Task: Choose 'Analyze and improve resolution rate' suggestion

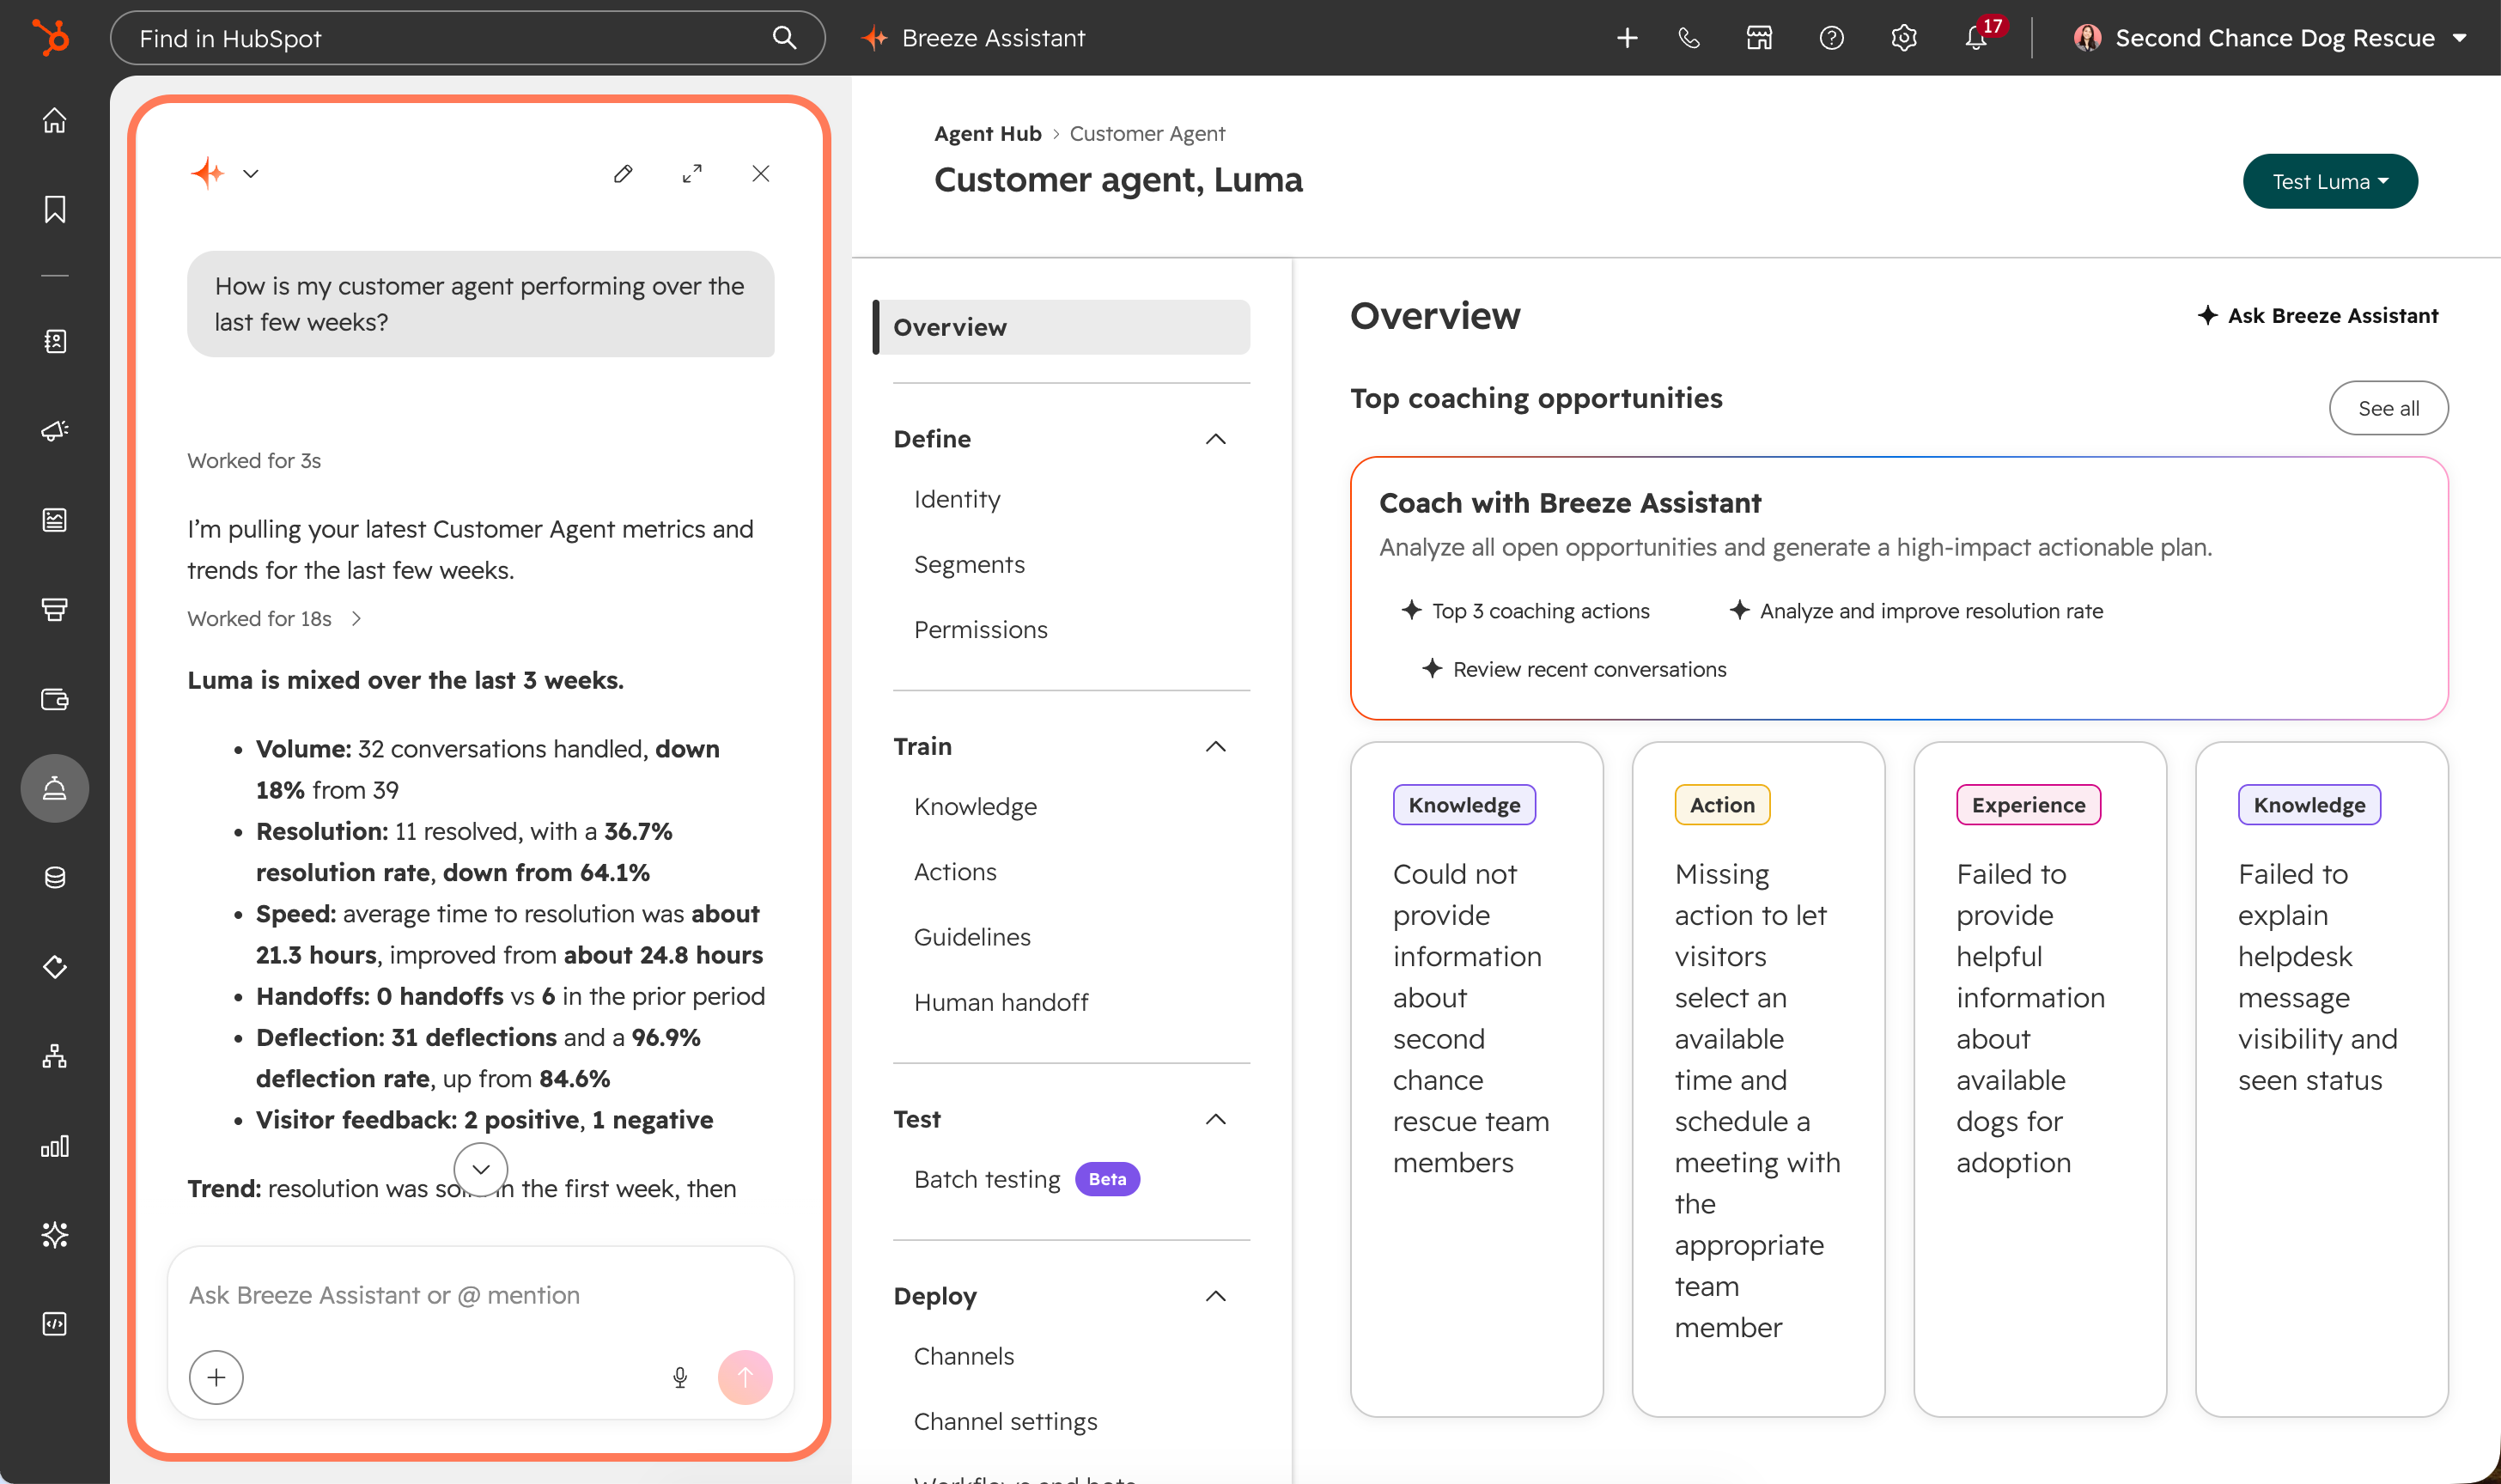Action: [1916, 611]
